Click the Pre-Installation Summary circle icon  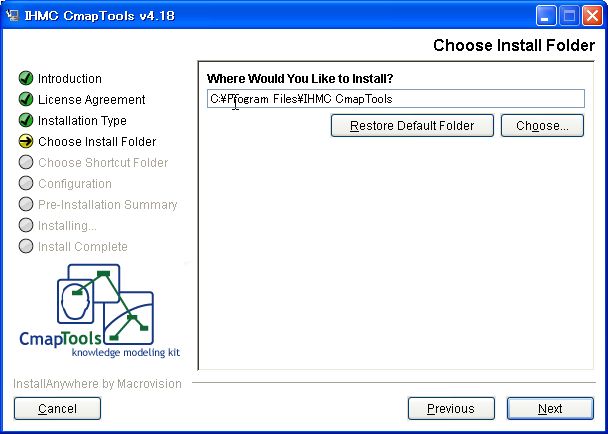pos(26,204)
